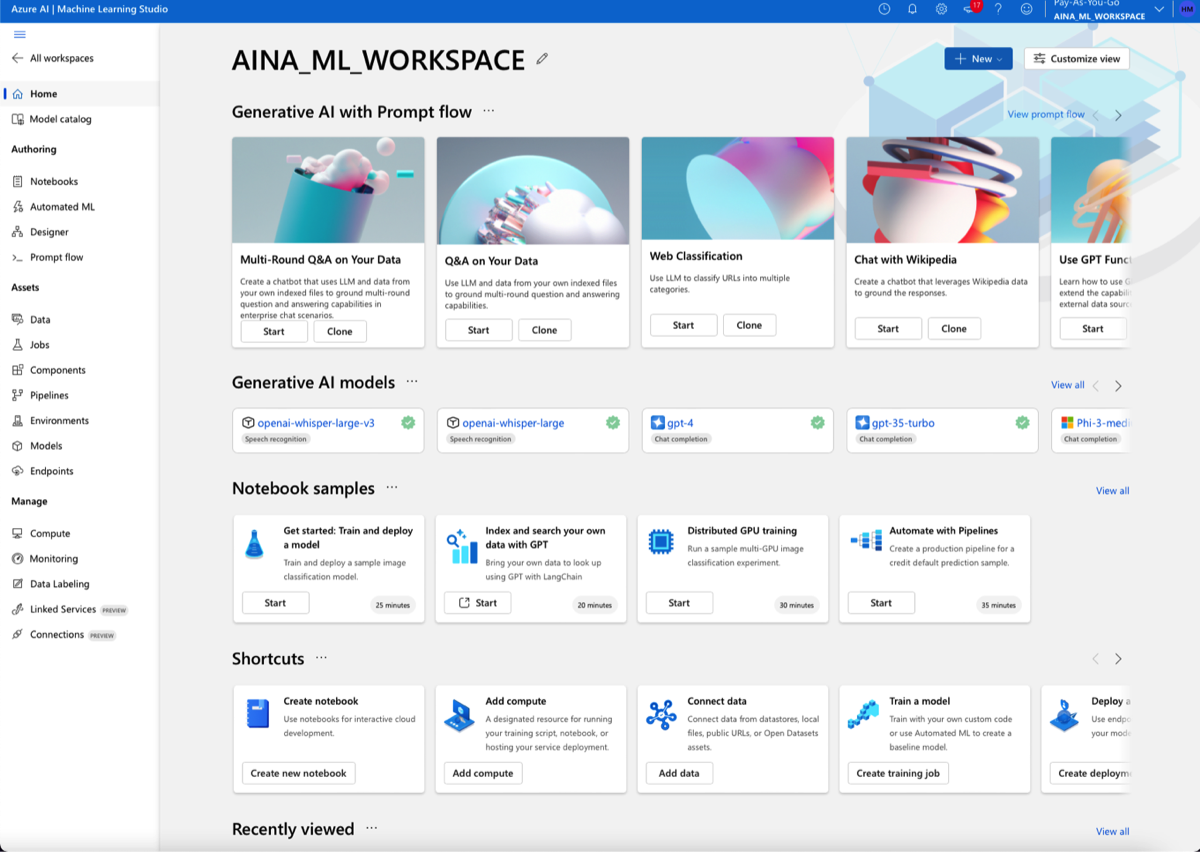
Task: Click the HM user avatar
Action: (x=1186, y=9)
